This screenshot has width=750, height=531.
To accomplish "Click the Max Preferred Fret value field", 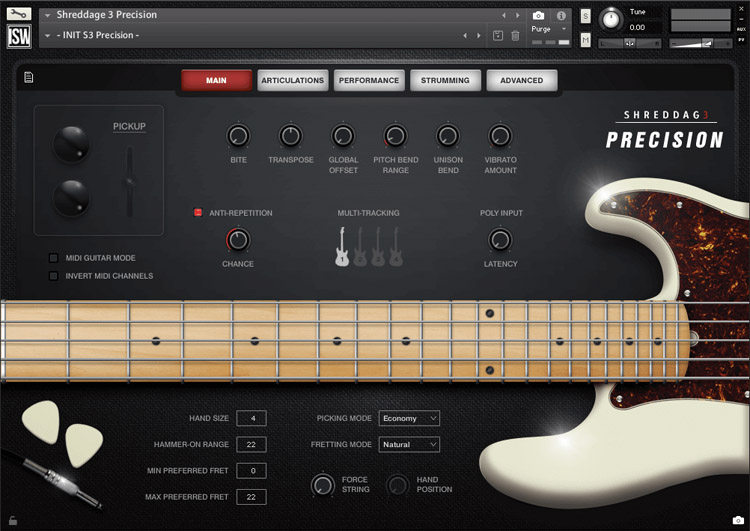I will click(251, 497).
